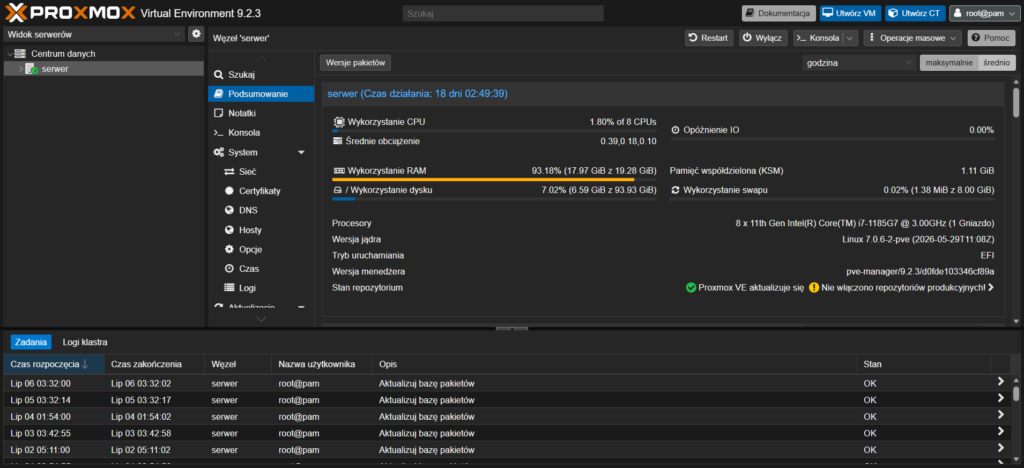Open task details for Lip 04 01:54:00
Screen dimensions: 1024x468
pyautogui.click(x=1000, y=414)
